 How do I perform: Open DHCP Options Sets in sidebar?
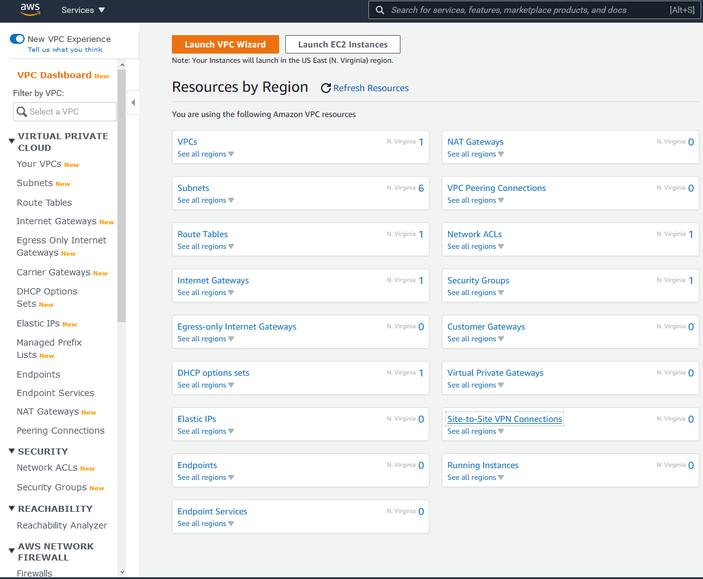pos(47,297)
